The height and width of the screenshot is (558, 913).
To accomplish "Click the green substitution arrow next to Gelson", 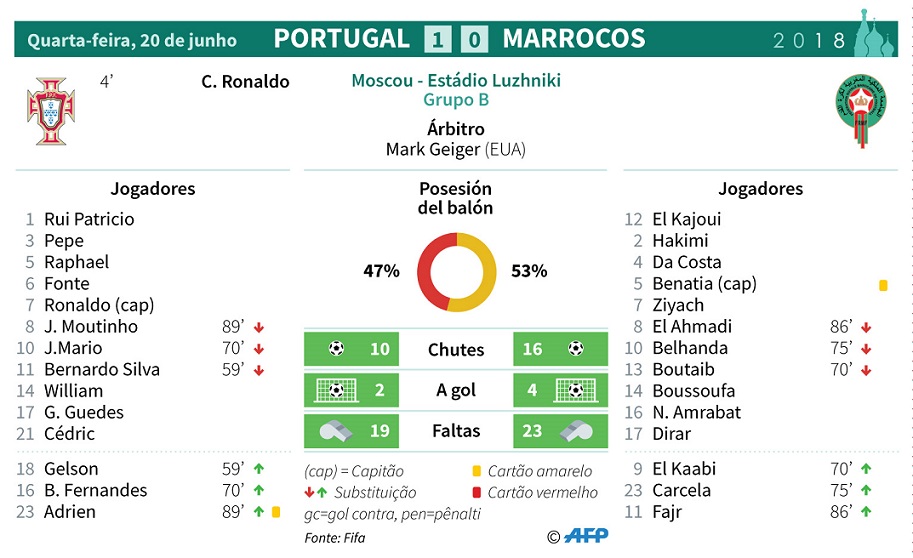I will pos(259,468).
